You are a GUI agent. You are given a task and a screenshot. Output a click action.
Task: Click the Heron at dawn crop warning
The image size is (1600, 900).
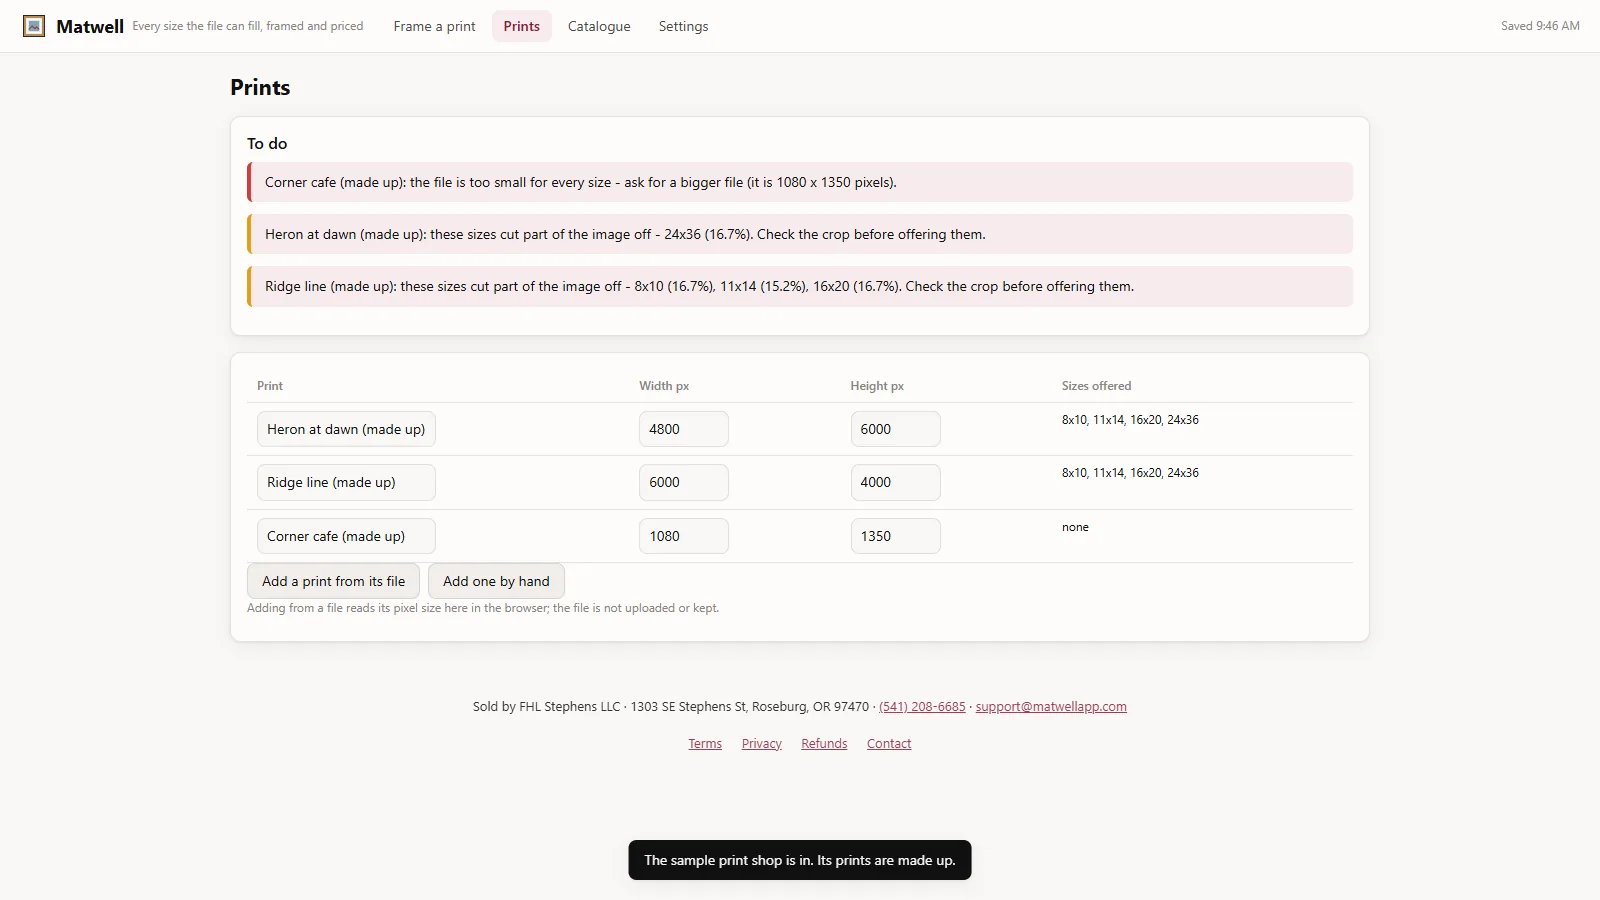[x=800, y=234]
